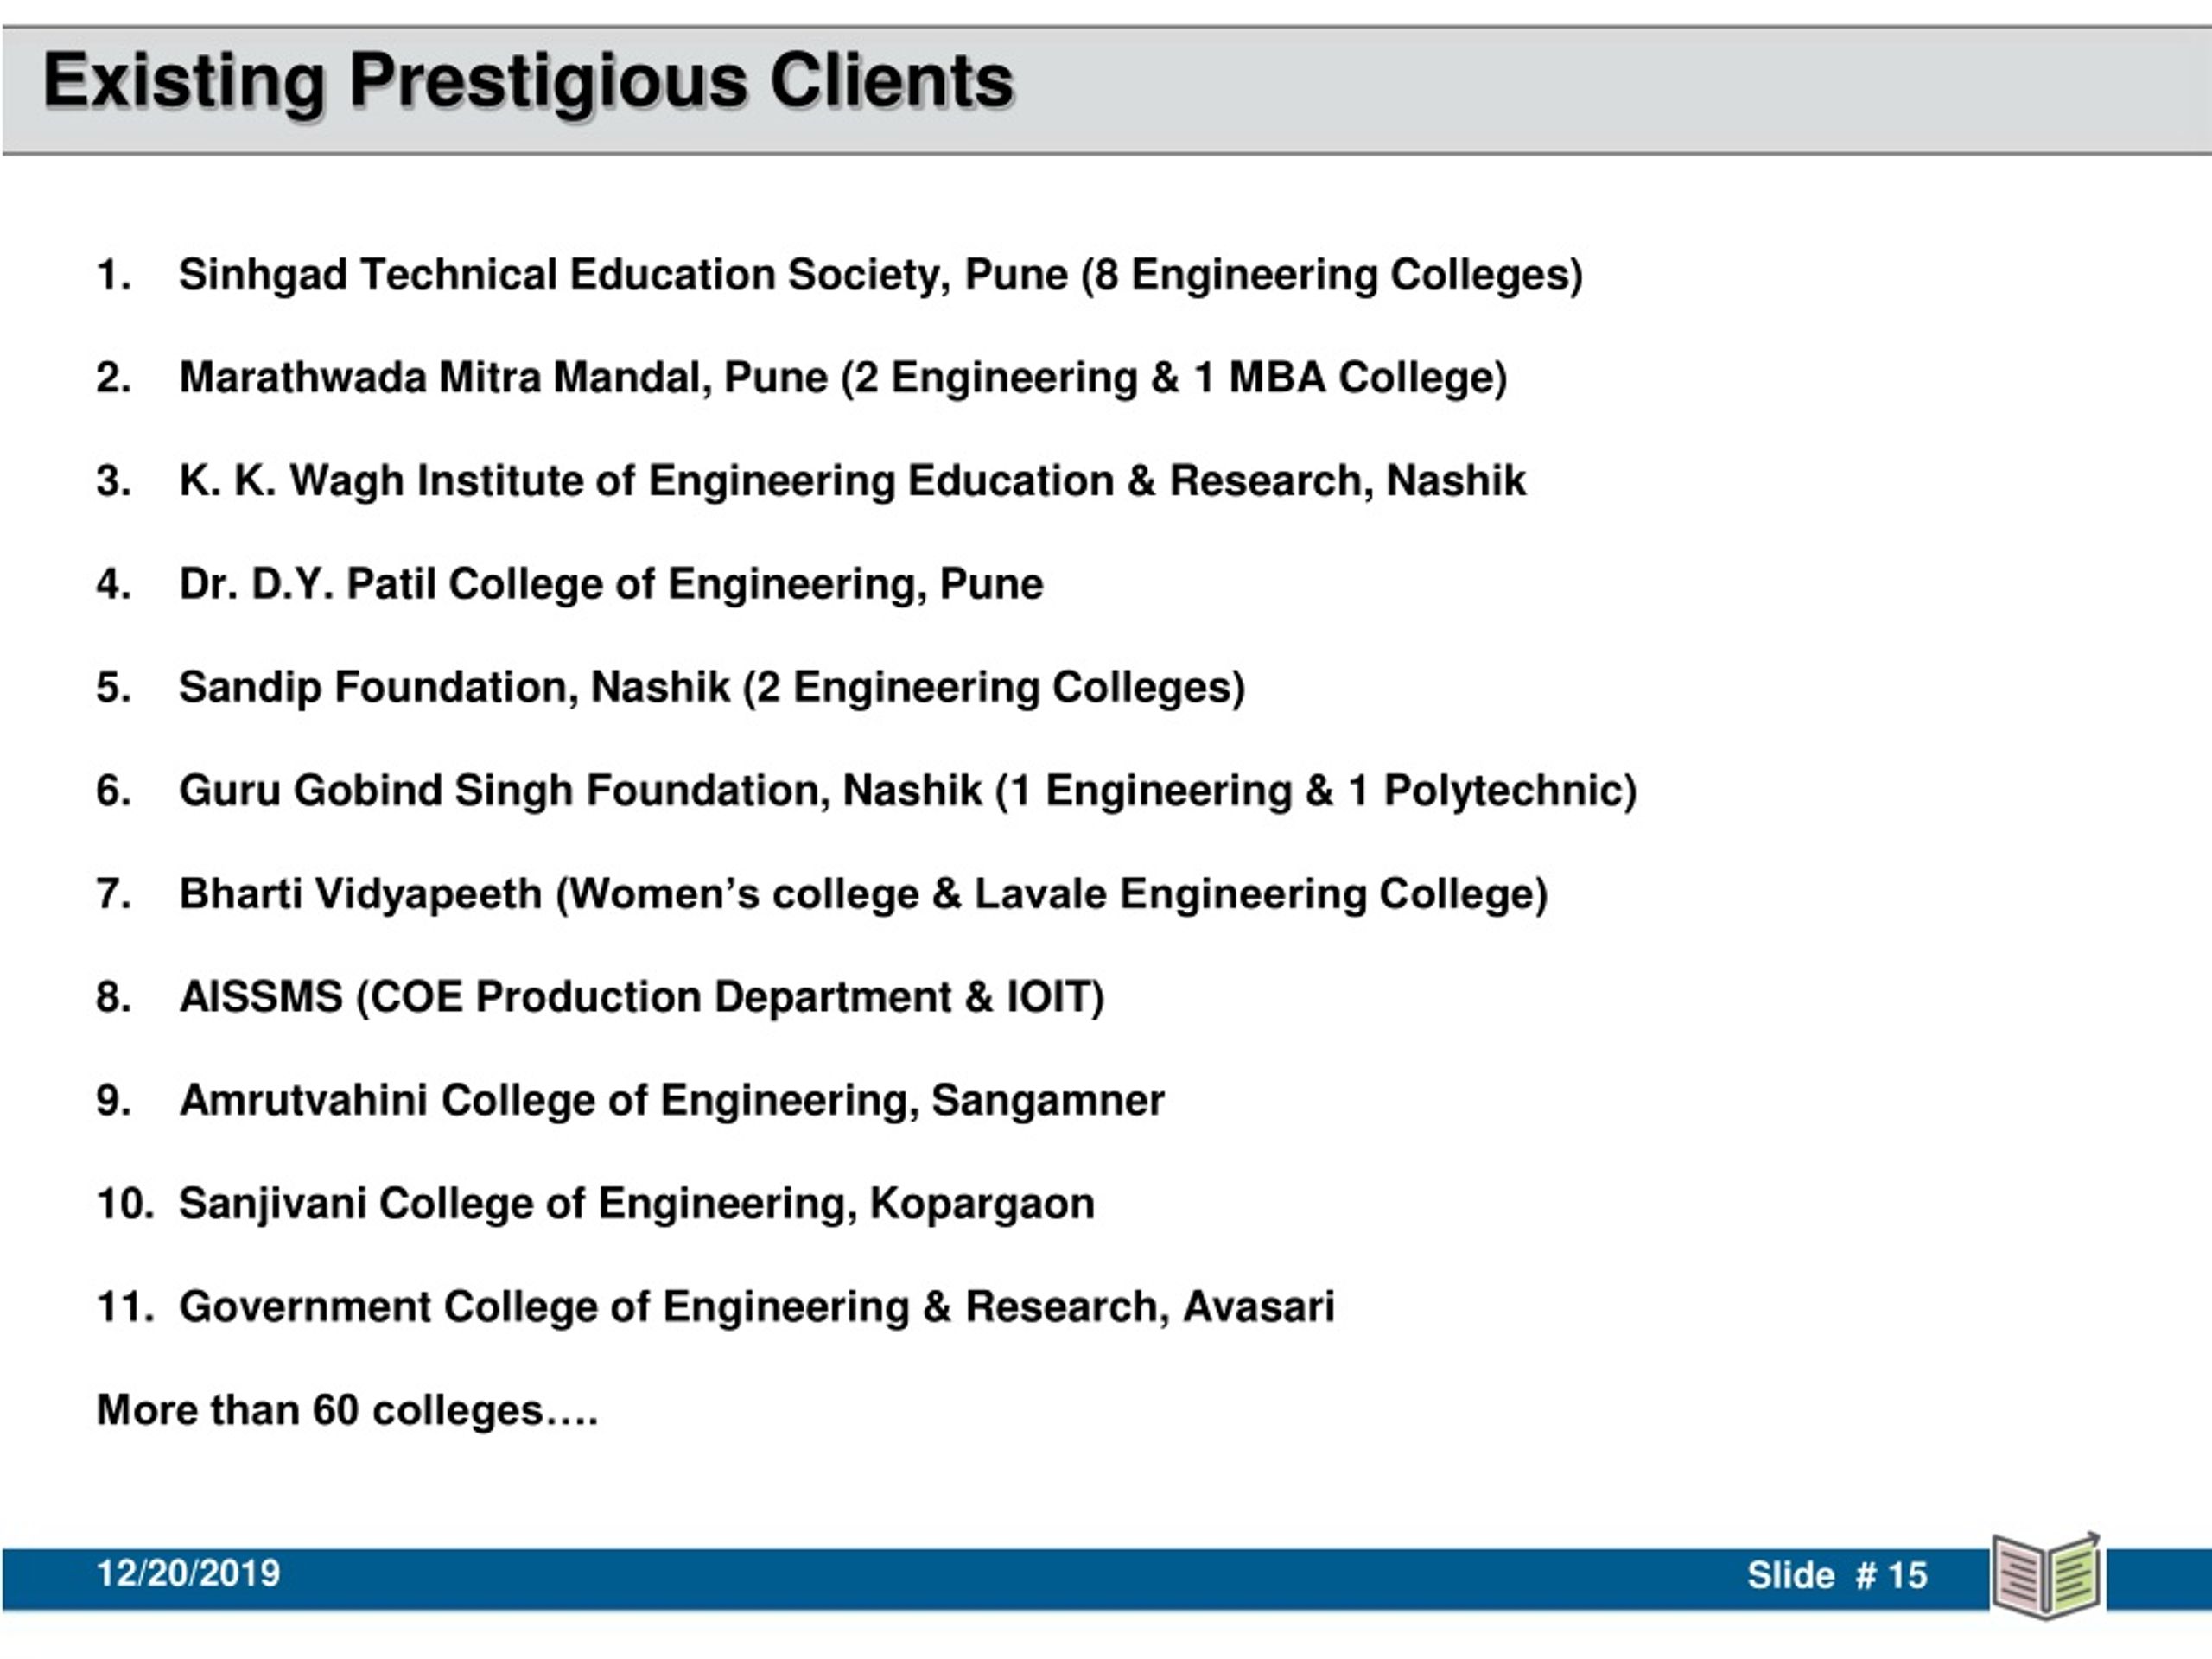Click the 12/20/2019 date in footer
The width and height of the screenshot is (2212, 1659).
[x=188, y=1573]
